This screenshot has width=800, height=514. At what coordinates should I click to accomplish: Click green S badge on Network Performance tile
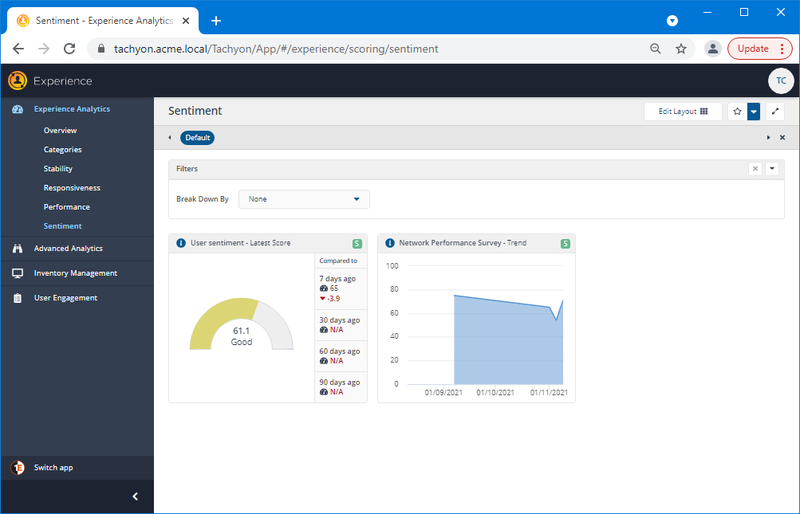click(565, 243)
